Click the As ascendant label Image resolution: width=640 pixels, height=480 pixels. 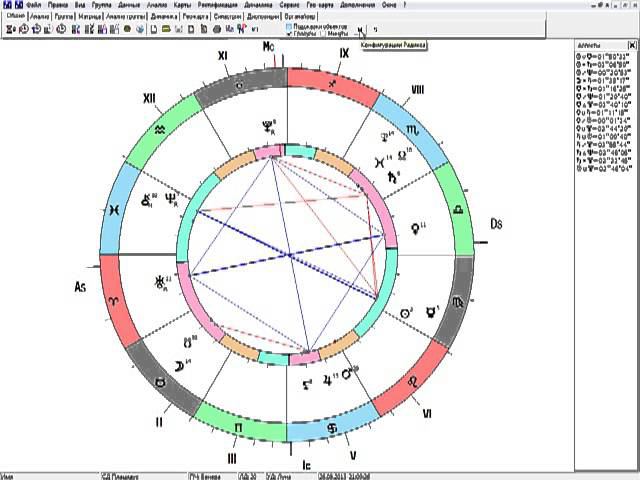[80, 287]
